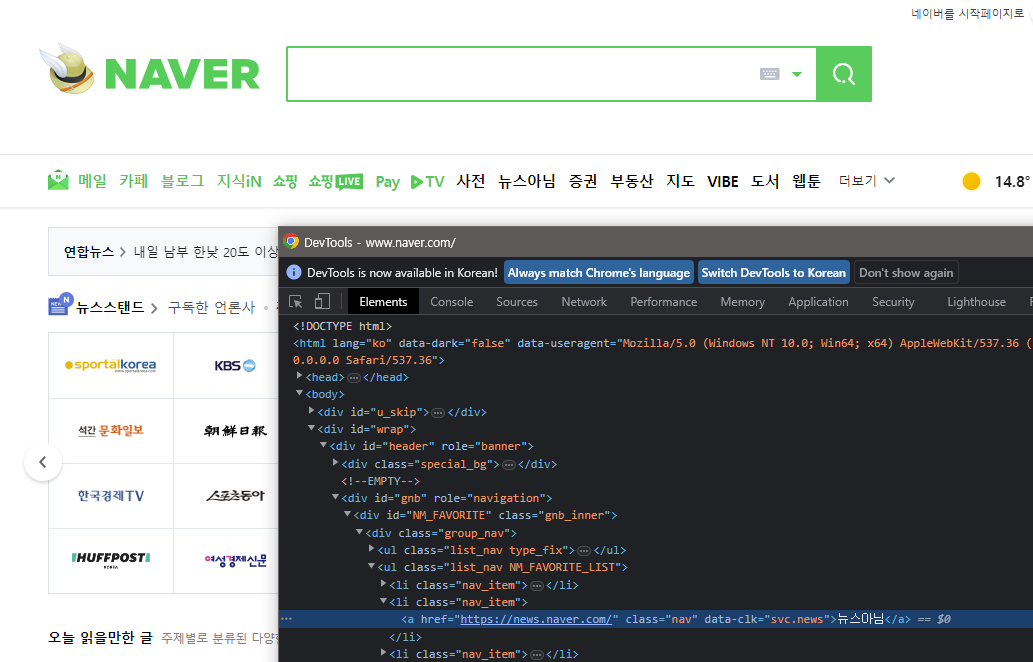Expand the div id u_skip node

[x=311, y=411]
